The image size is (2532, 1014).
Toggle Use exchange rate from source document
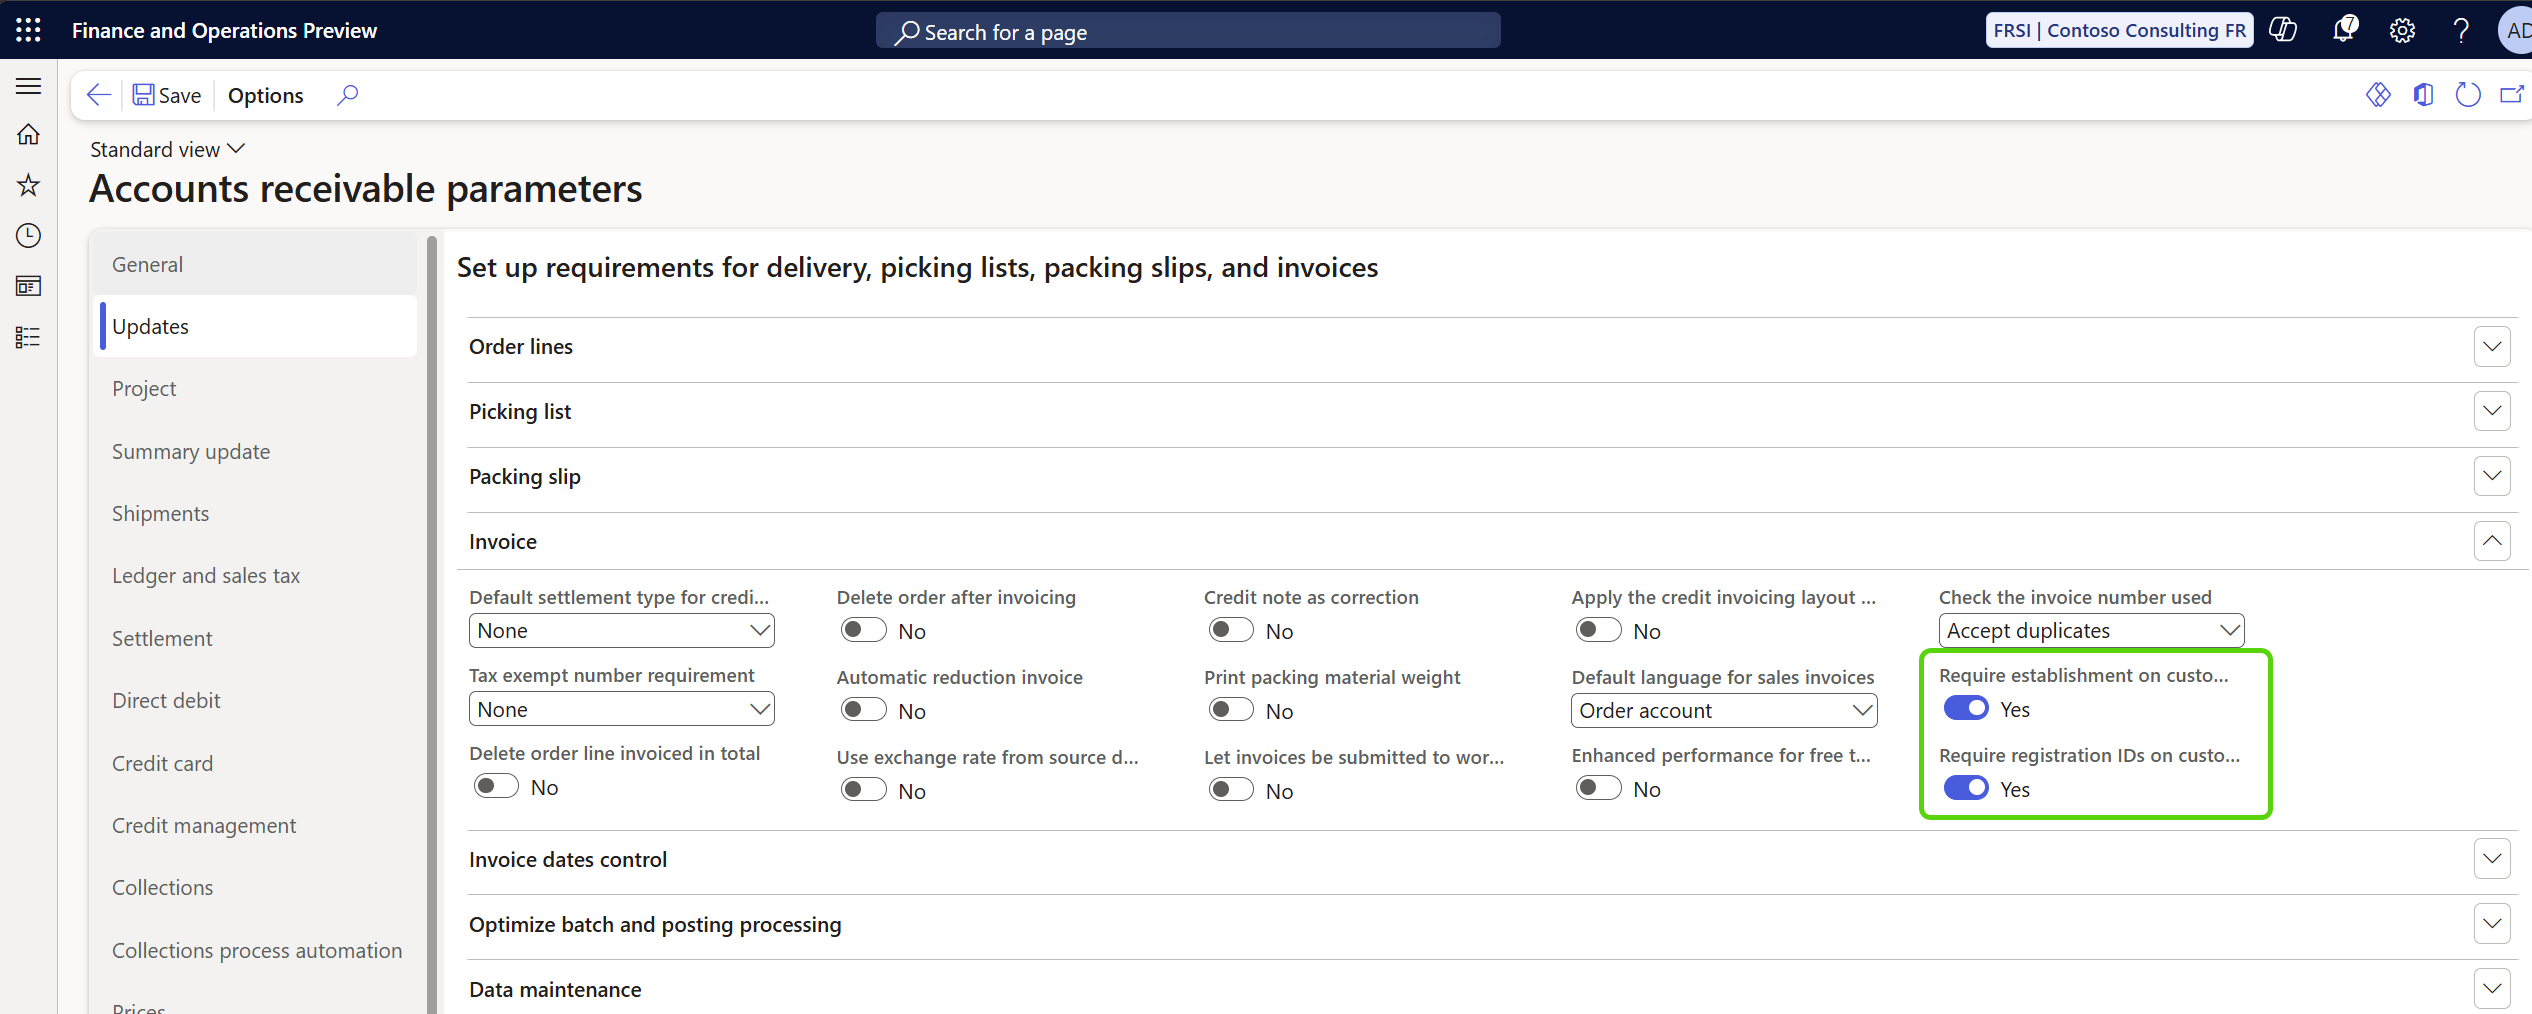click(864, 790)
